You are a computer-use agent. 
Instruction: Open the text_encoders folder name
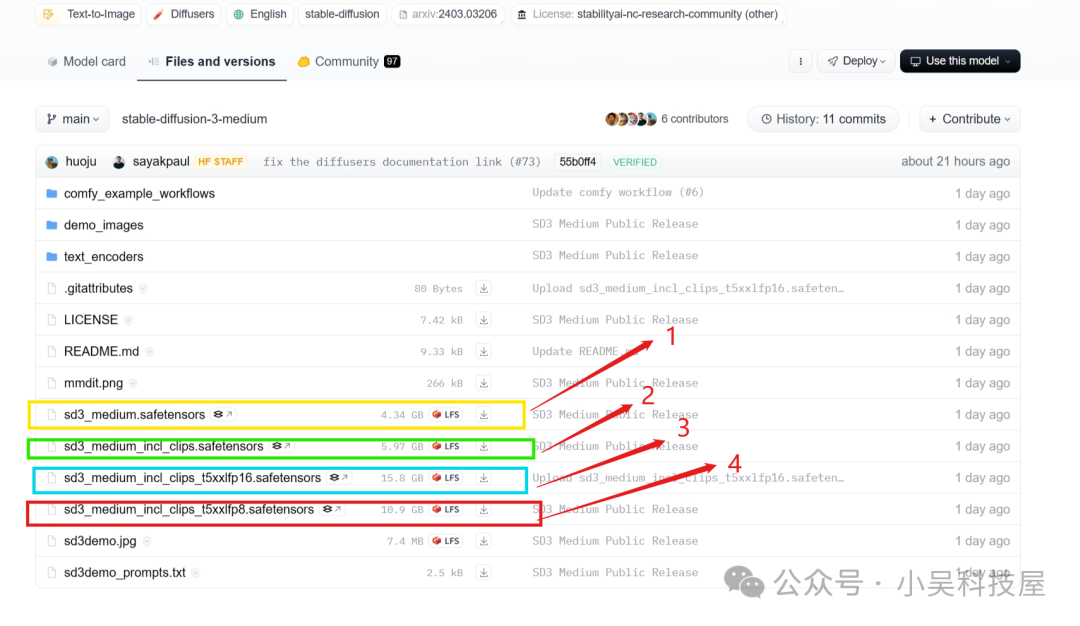tap(103, 257)
